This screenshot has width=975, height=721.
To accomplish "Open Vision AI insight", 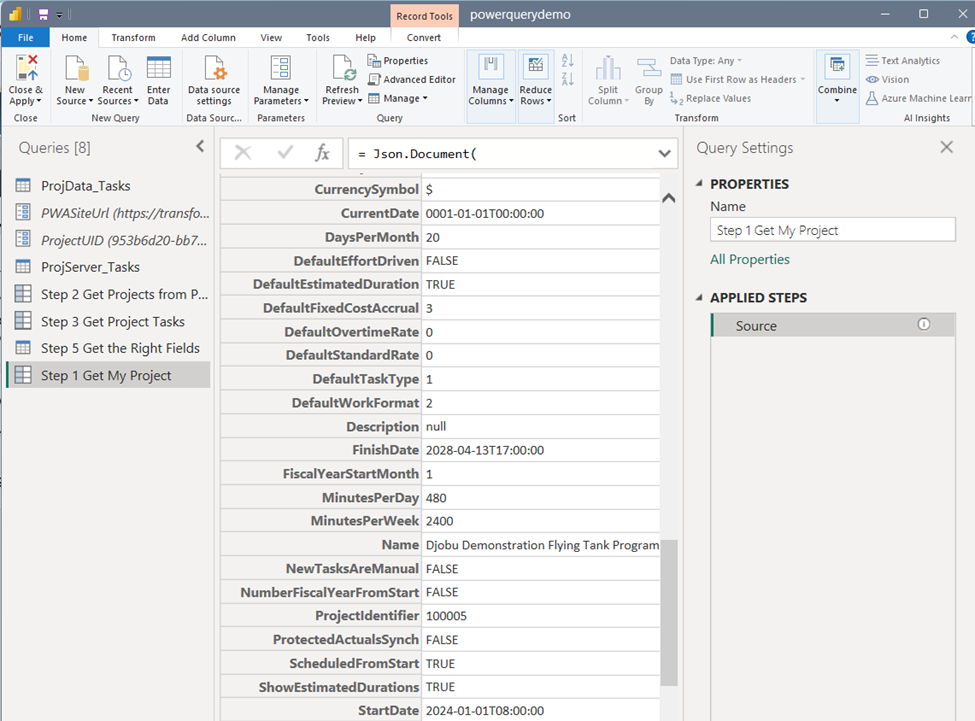I will [x=887, y=80].
